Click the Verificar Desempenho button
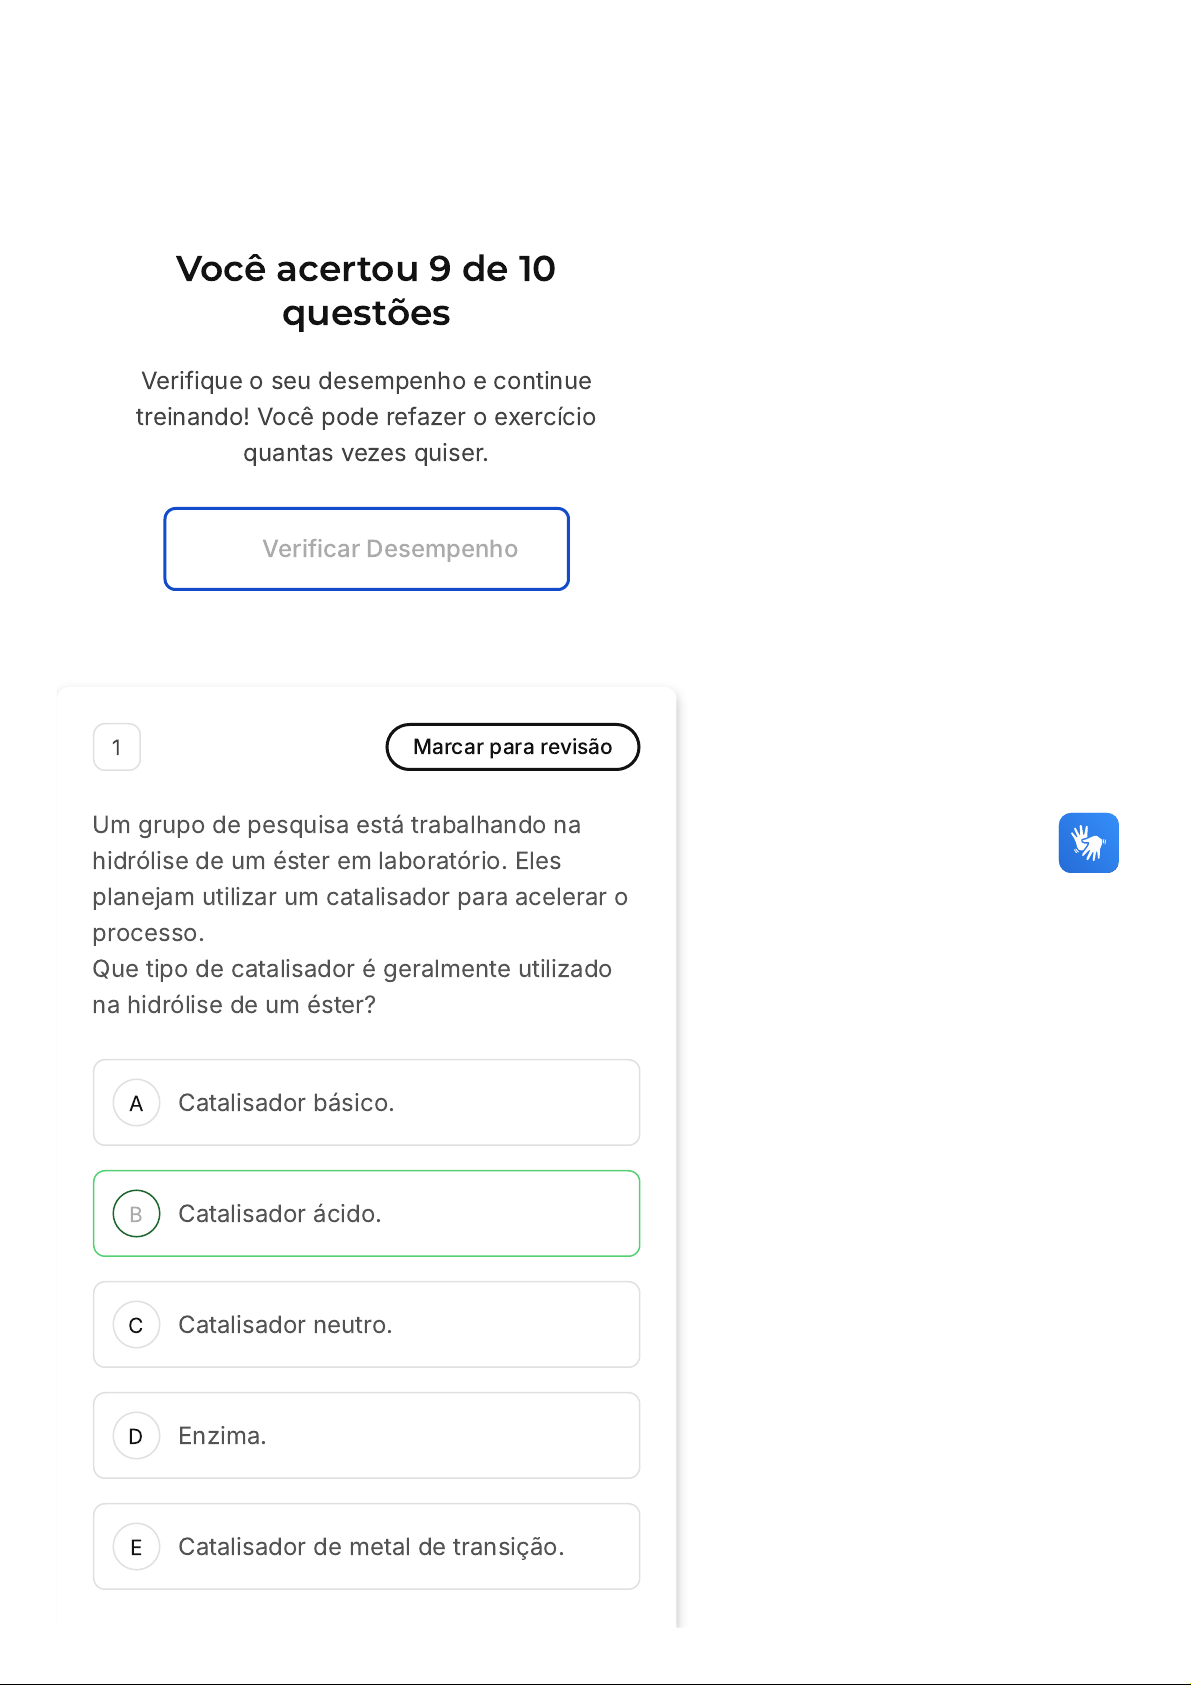1191x1685 pixels. (366, 549)
